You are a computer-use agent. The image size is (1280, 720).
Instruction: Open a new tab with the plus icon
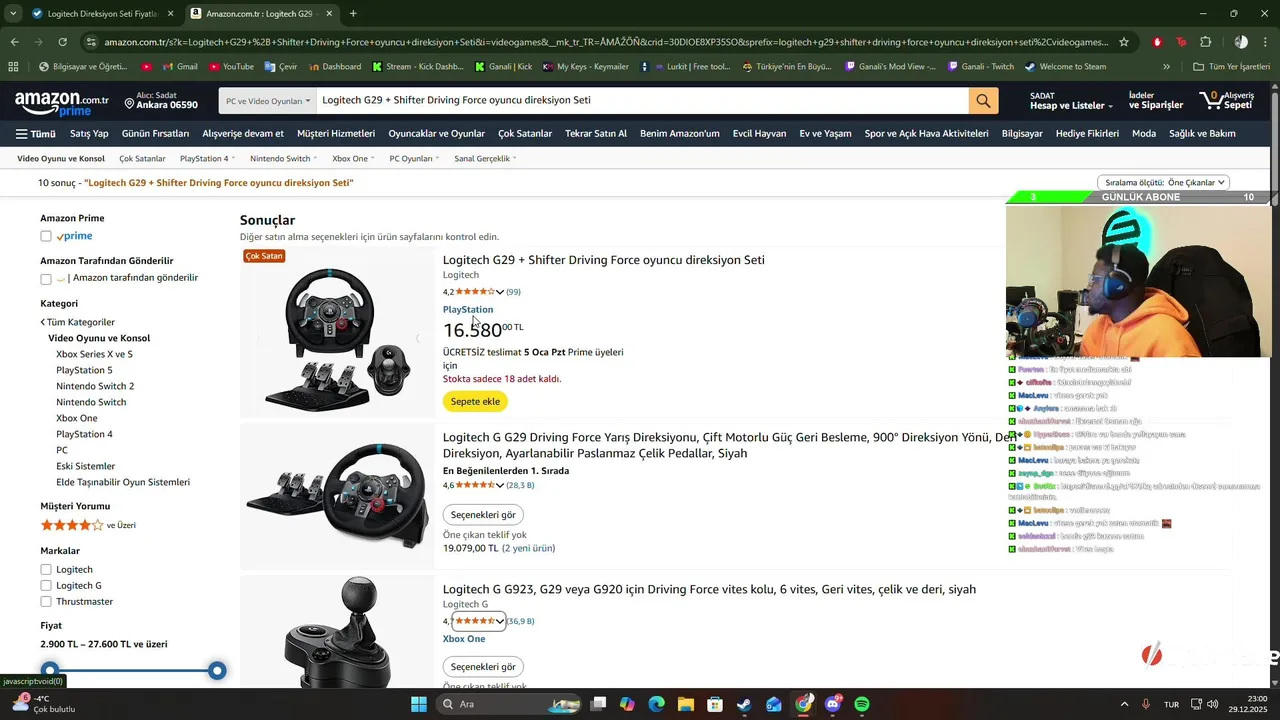tap(353, 13)
